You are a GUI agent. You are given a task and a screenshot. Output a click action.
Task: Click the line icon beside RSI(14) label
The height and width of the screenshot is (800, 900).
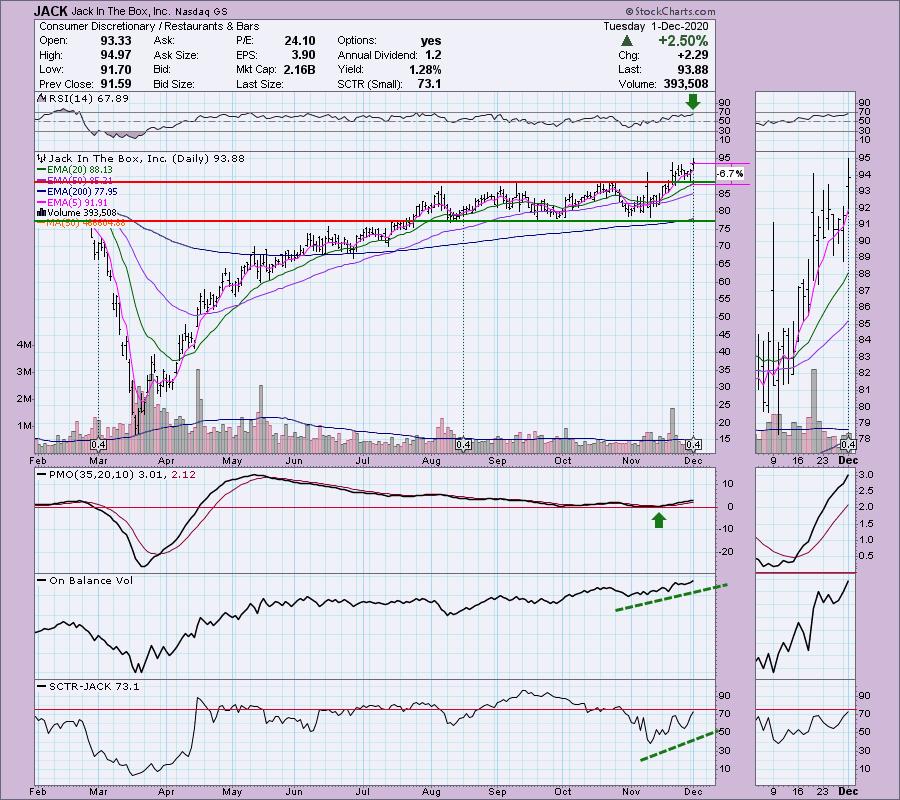pos(41,98)
